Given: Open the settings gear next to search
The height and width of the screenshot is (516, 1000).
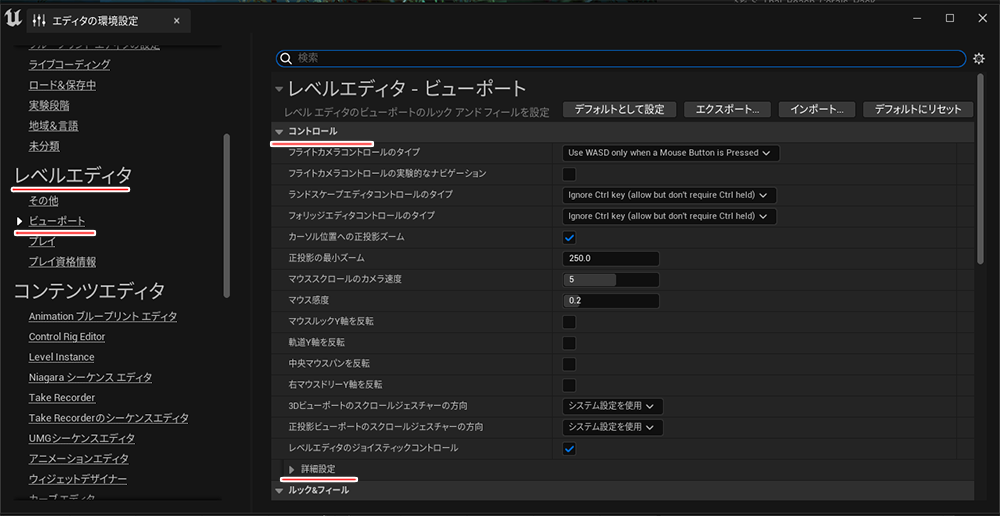Looking at the screenshot, I should 979,59.
